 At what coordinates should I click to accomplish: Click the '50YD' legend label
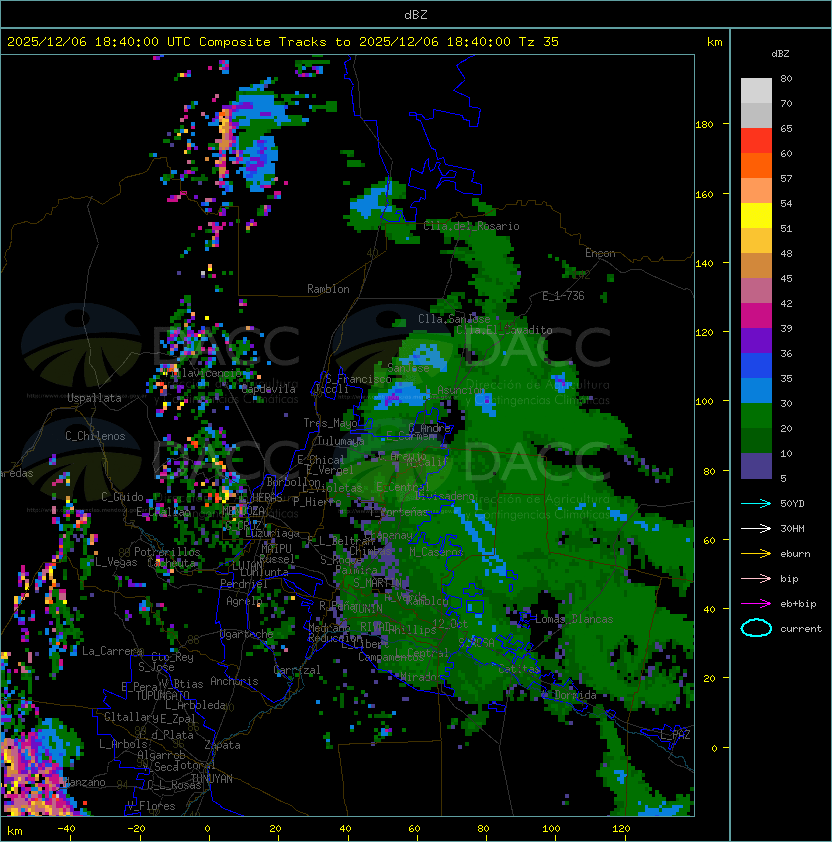tap(792, 503)
